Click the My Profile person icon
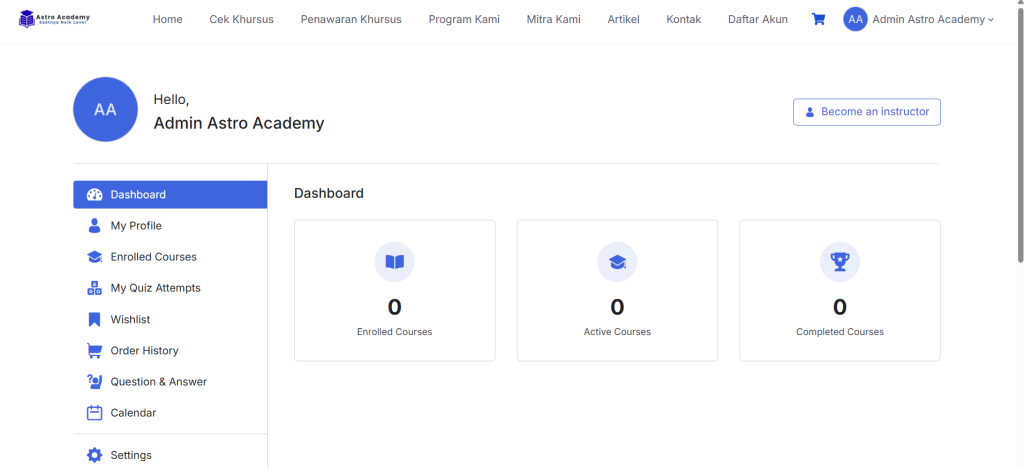Image resolution: width=1024 pixels, height=468 pixels. [94, 226]
